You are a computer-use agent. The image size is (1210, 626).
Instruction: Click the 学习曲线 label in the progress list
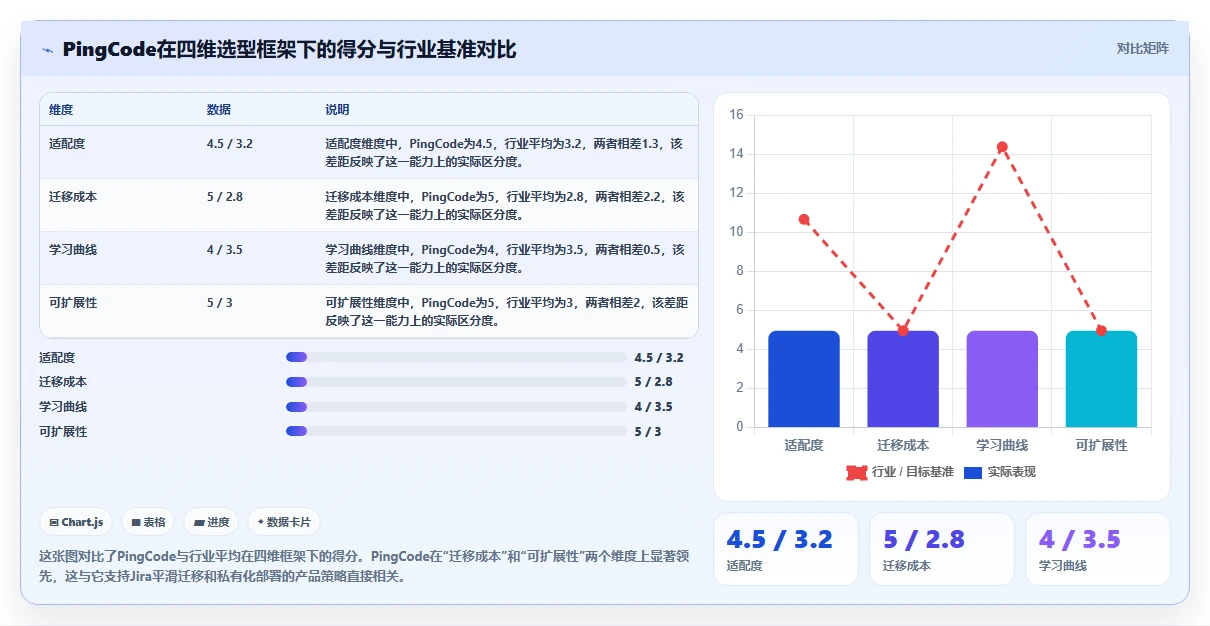click(x=63, y=407)
